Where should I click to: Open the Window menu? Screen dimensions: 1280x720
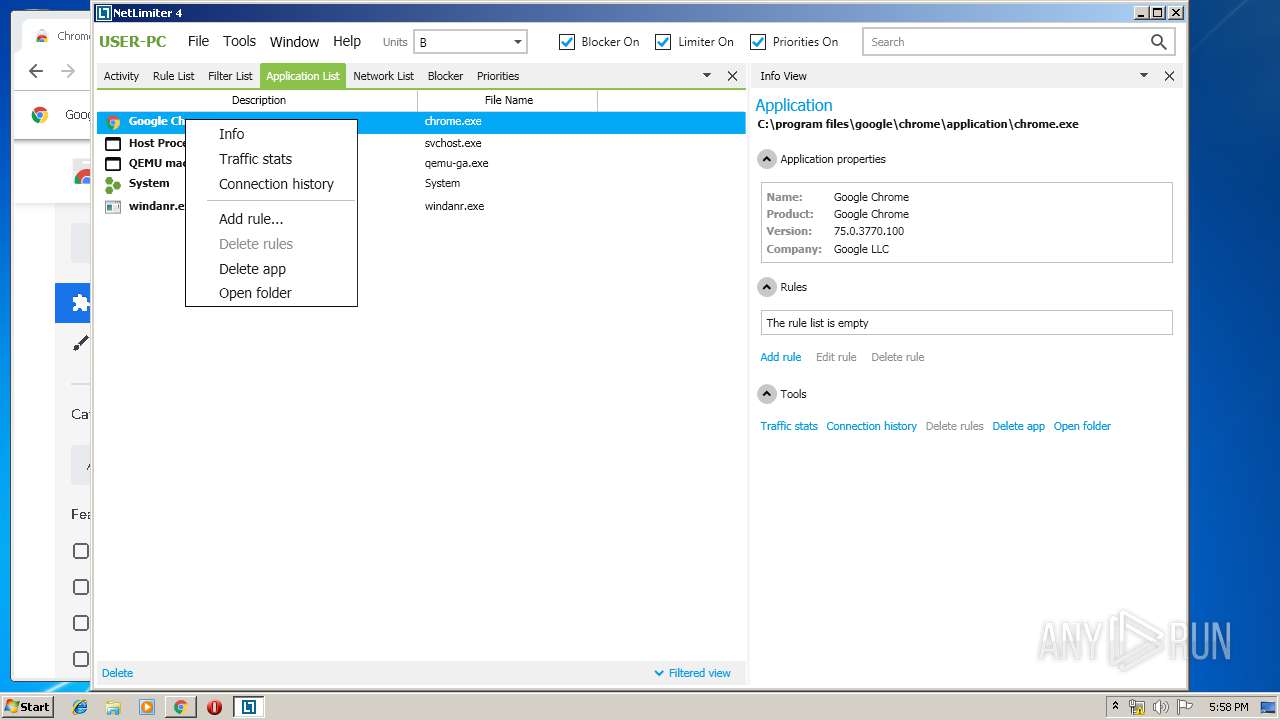tap(294, 41)
